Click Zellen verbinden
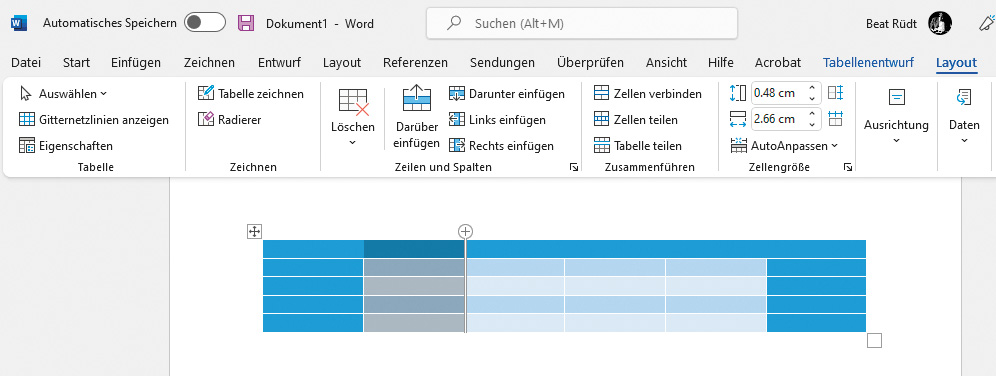Viewport: 996px width, 376px height. (647, 93)
